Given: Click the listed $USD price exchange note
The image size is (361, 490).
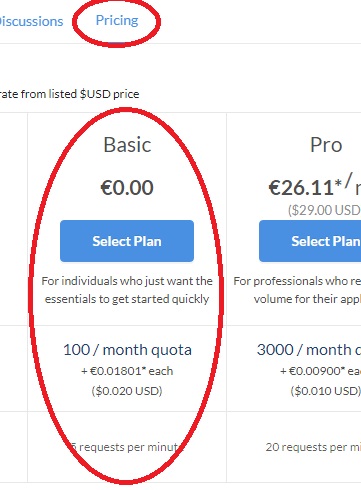Looking at the screenshot, I should coord(70,94).
